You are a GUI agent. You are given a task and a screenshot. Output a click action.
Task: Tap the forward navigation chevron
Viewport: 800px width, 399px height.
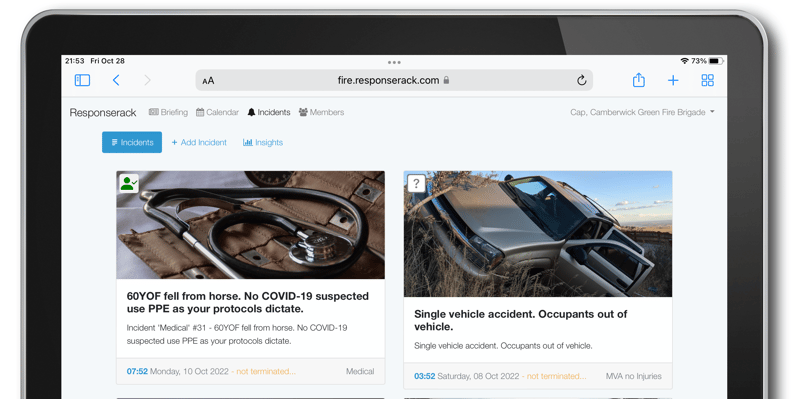pyautogui.click(x=147, y=80)
